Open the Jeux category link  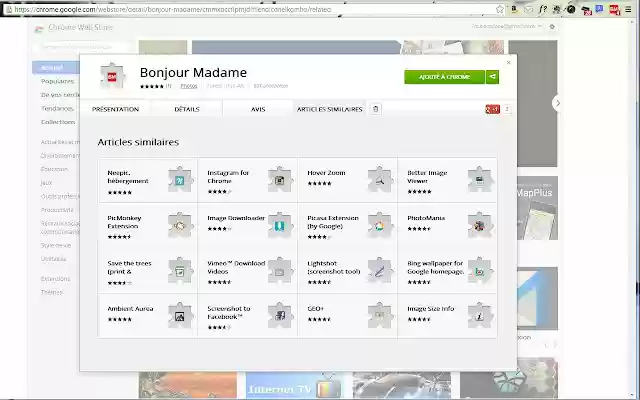coord(46,182)
